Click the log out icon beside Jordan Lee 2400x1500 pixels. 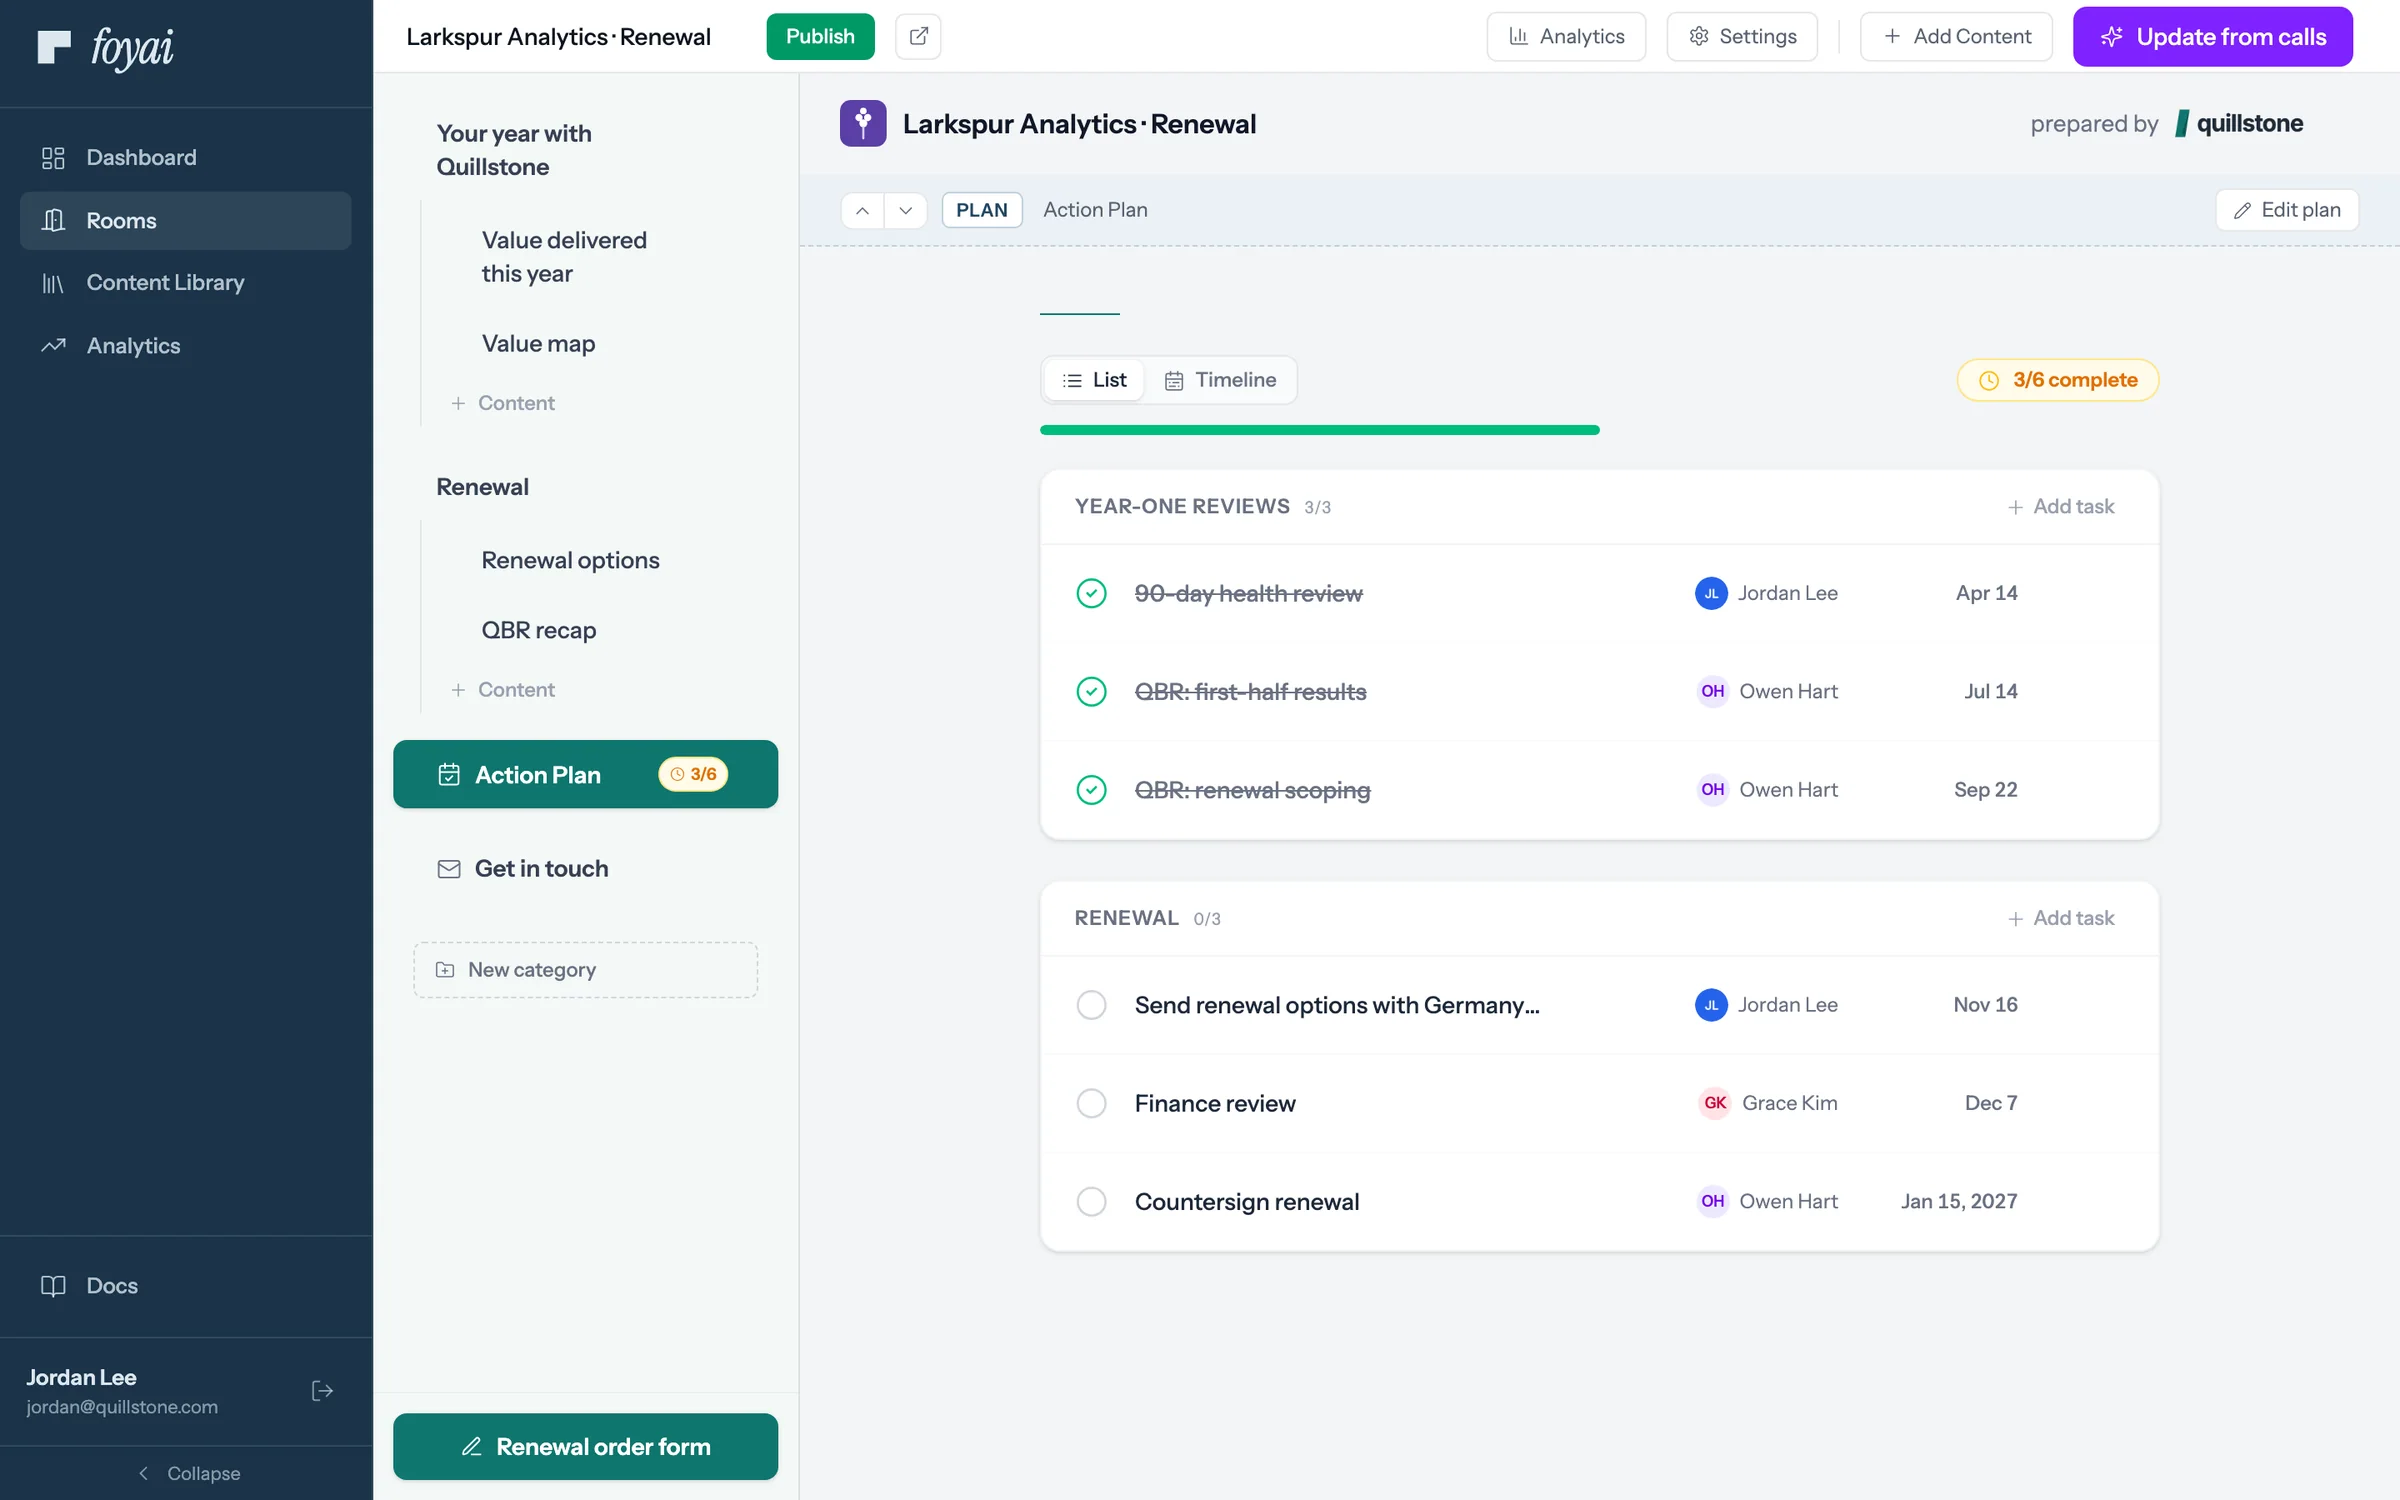click(x=322, y=1391)
